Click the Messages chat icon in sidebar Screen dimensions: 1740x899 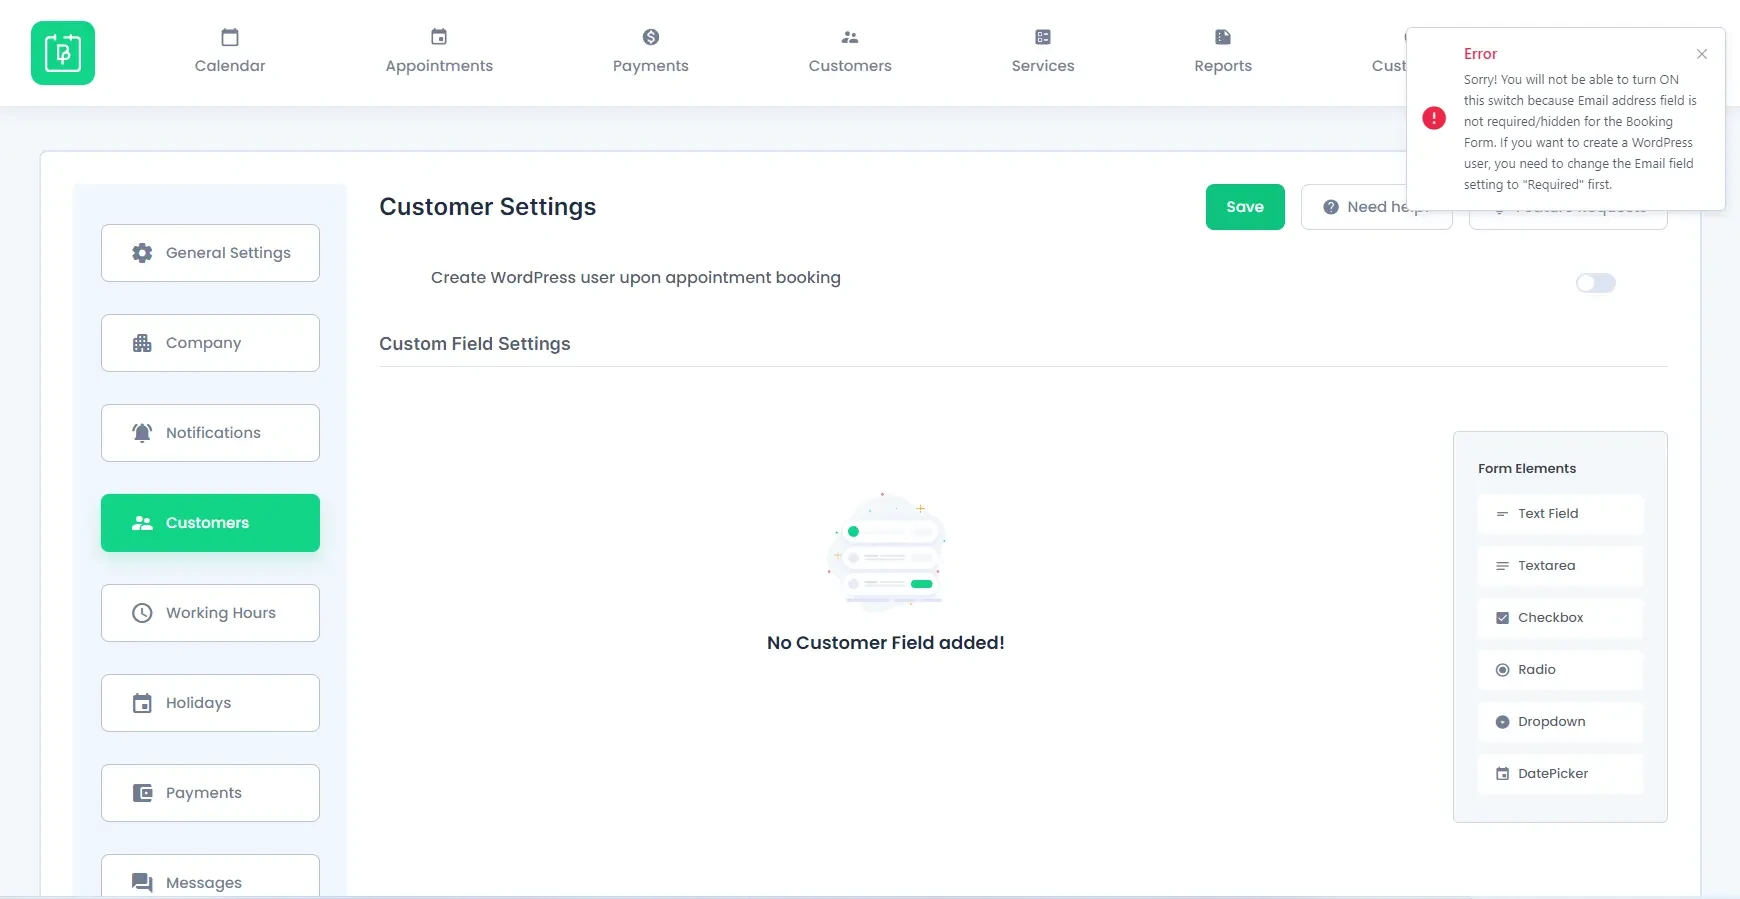tap(142, 883)
